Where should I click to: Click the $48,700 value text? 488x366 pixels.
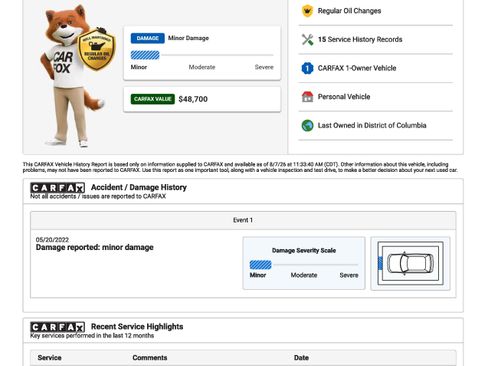(x=193, y=99)
